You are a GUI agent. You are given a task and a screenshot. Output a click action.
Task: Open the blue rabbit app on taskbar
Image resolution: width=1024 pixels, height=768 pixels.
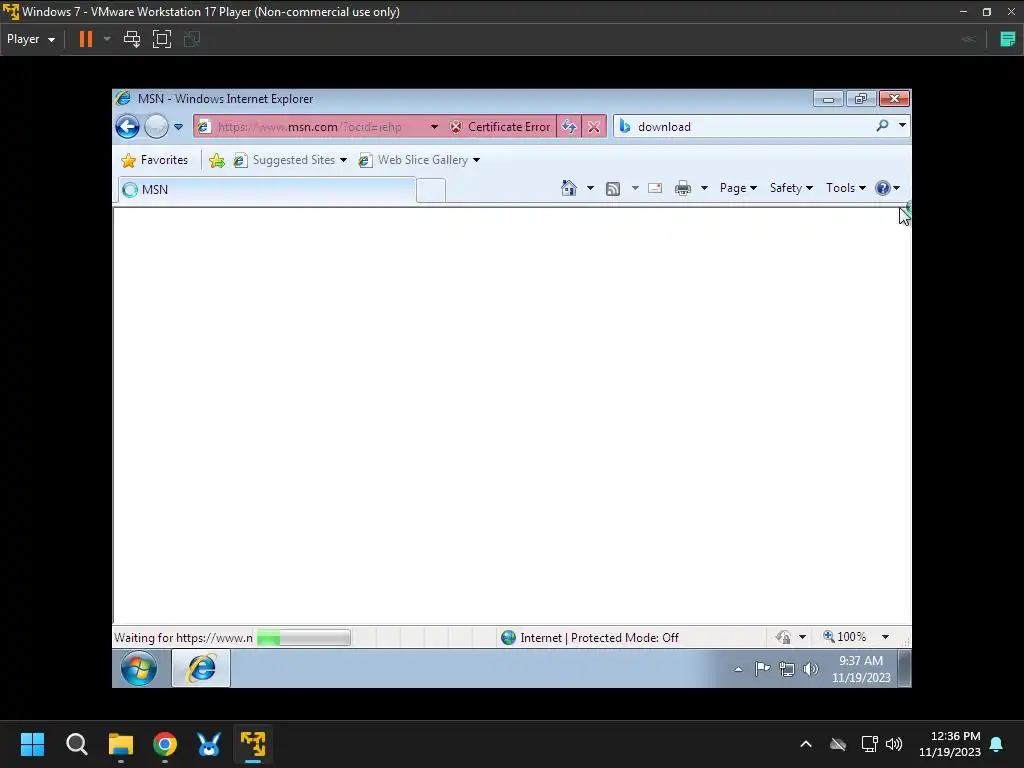(209, 744)
